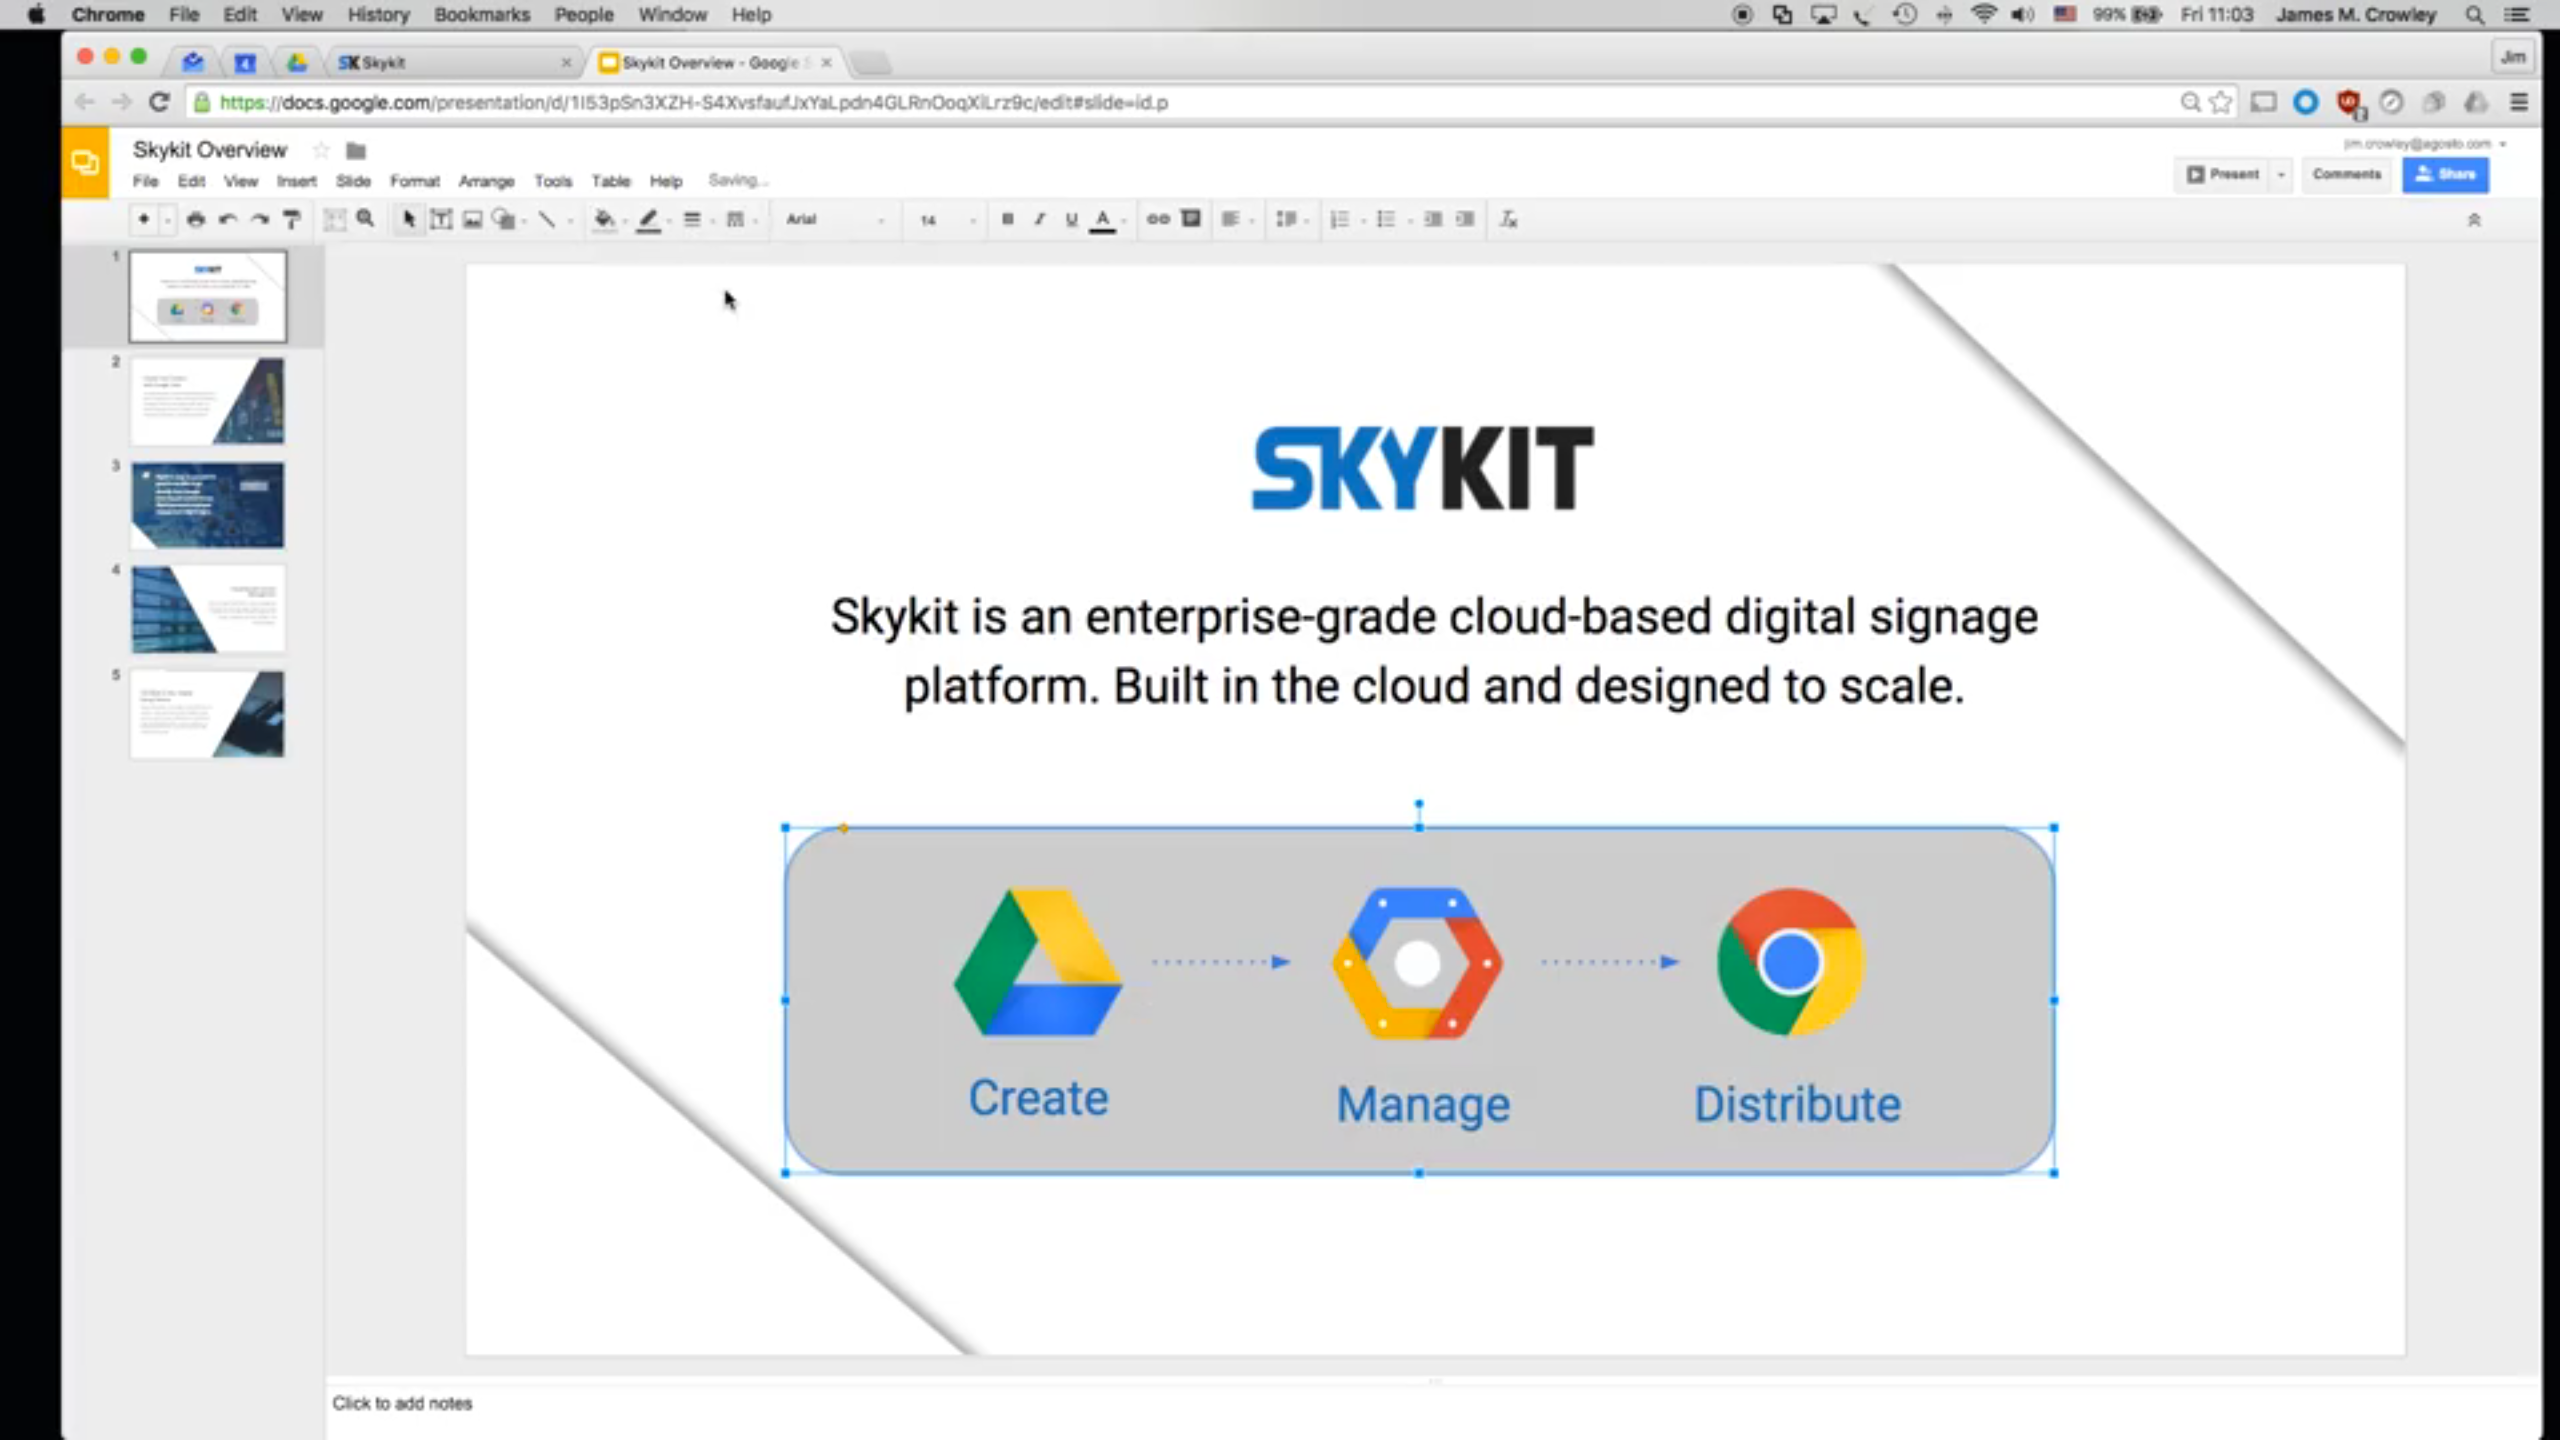Open the Arrange menu

[486, 181]
